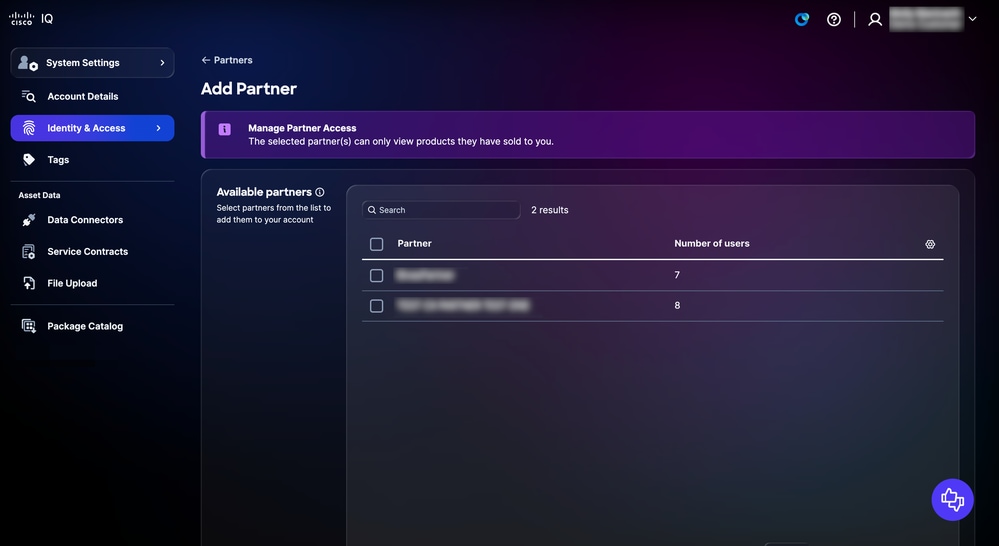This screenshot has width=999, height=546.
Task: Click the Package Catalog grid icon
Action: (x=29, y=326)
